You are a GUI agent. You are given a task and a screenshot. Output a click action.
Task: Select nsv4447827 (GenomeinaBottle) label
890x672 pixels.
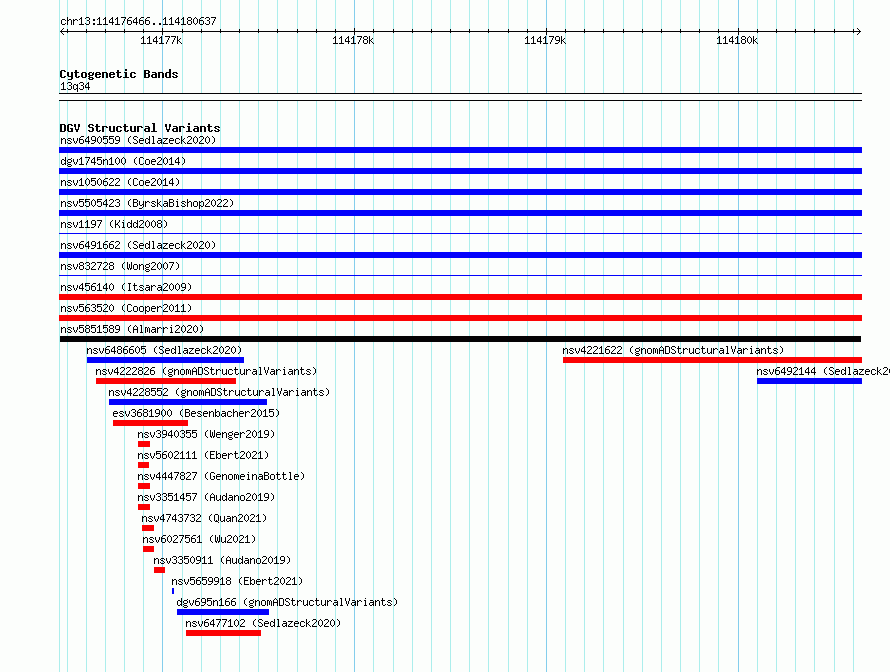click(x=221, y=476)
